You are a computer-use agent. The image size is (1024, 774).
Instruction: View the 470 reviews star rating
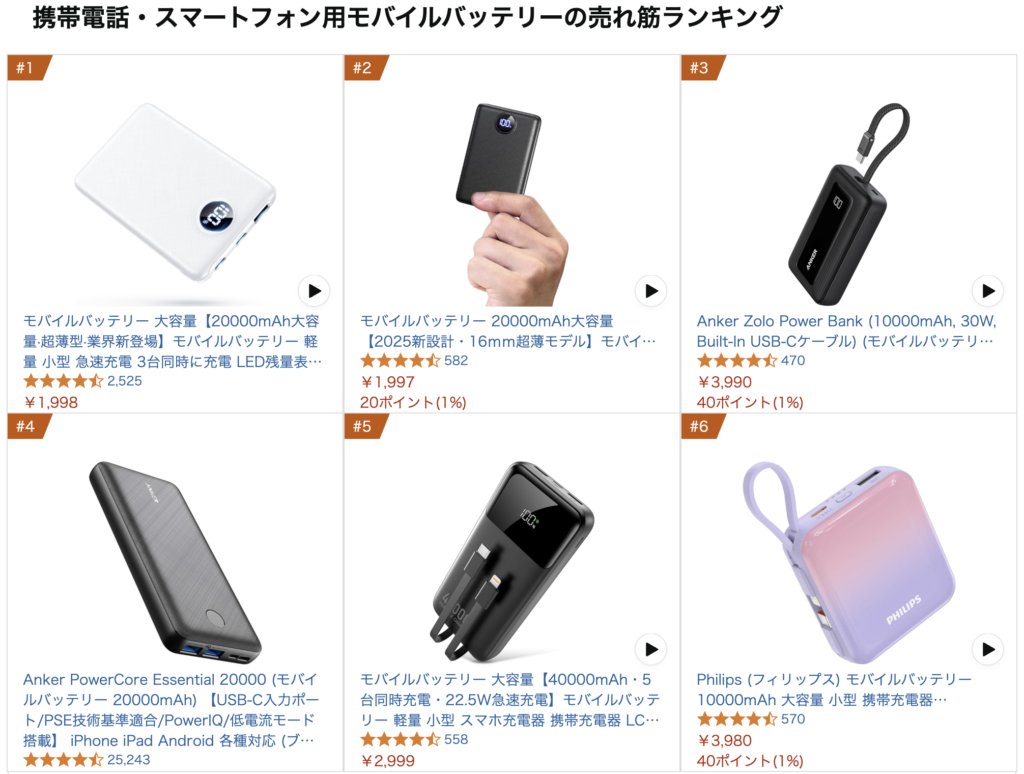pos(737,361)
